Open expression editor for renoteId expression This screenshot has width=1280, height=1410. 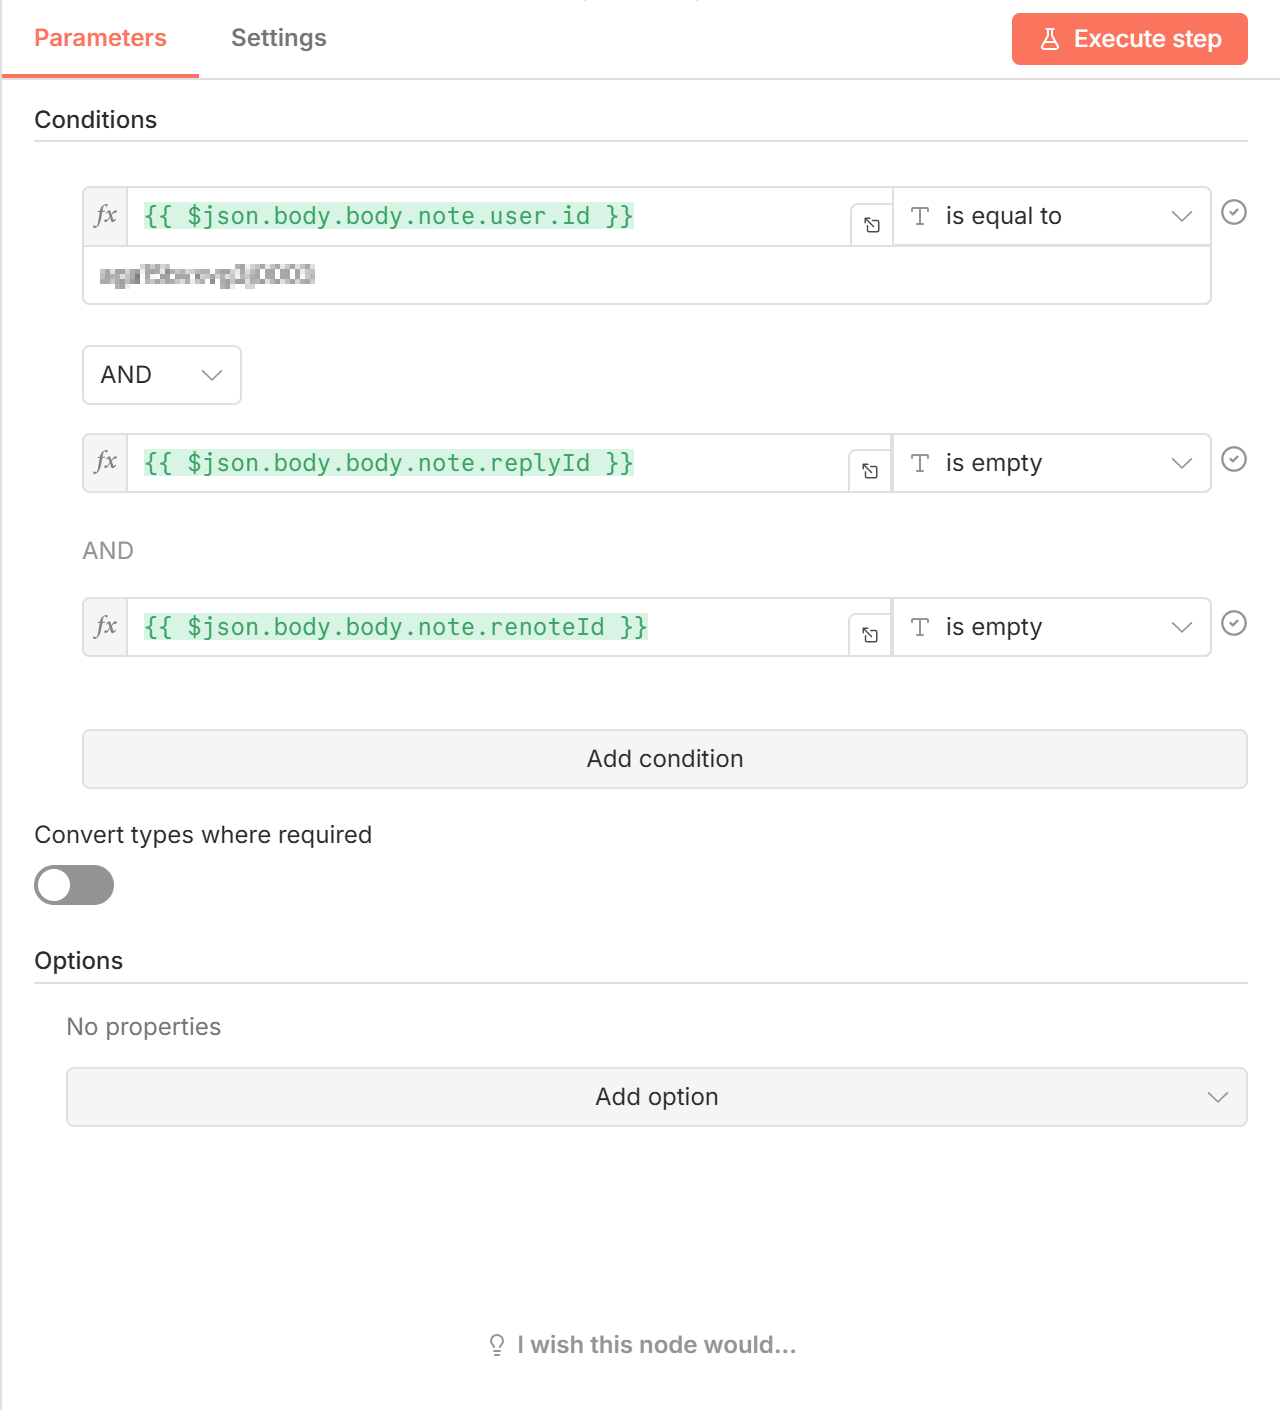coord(870,635)
